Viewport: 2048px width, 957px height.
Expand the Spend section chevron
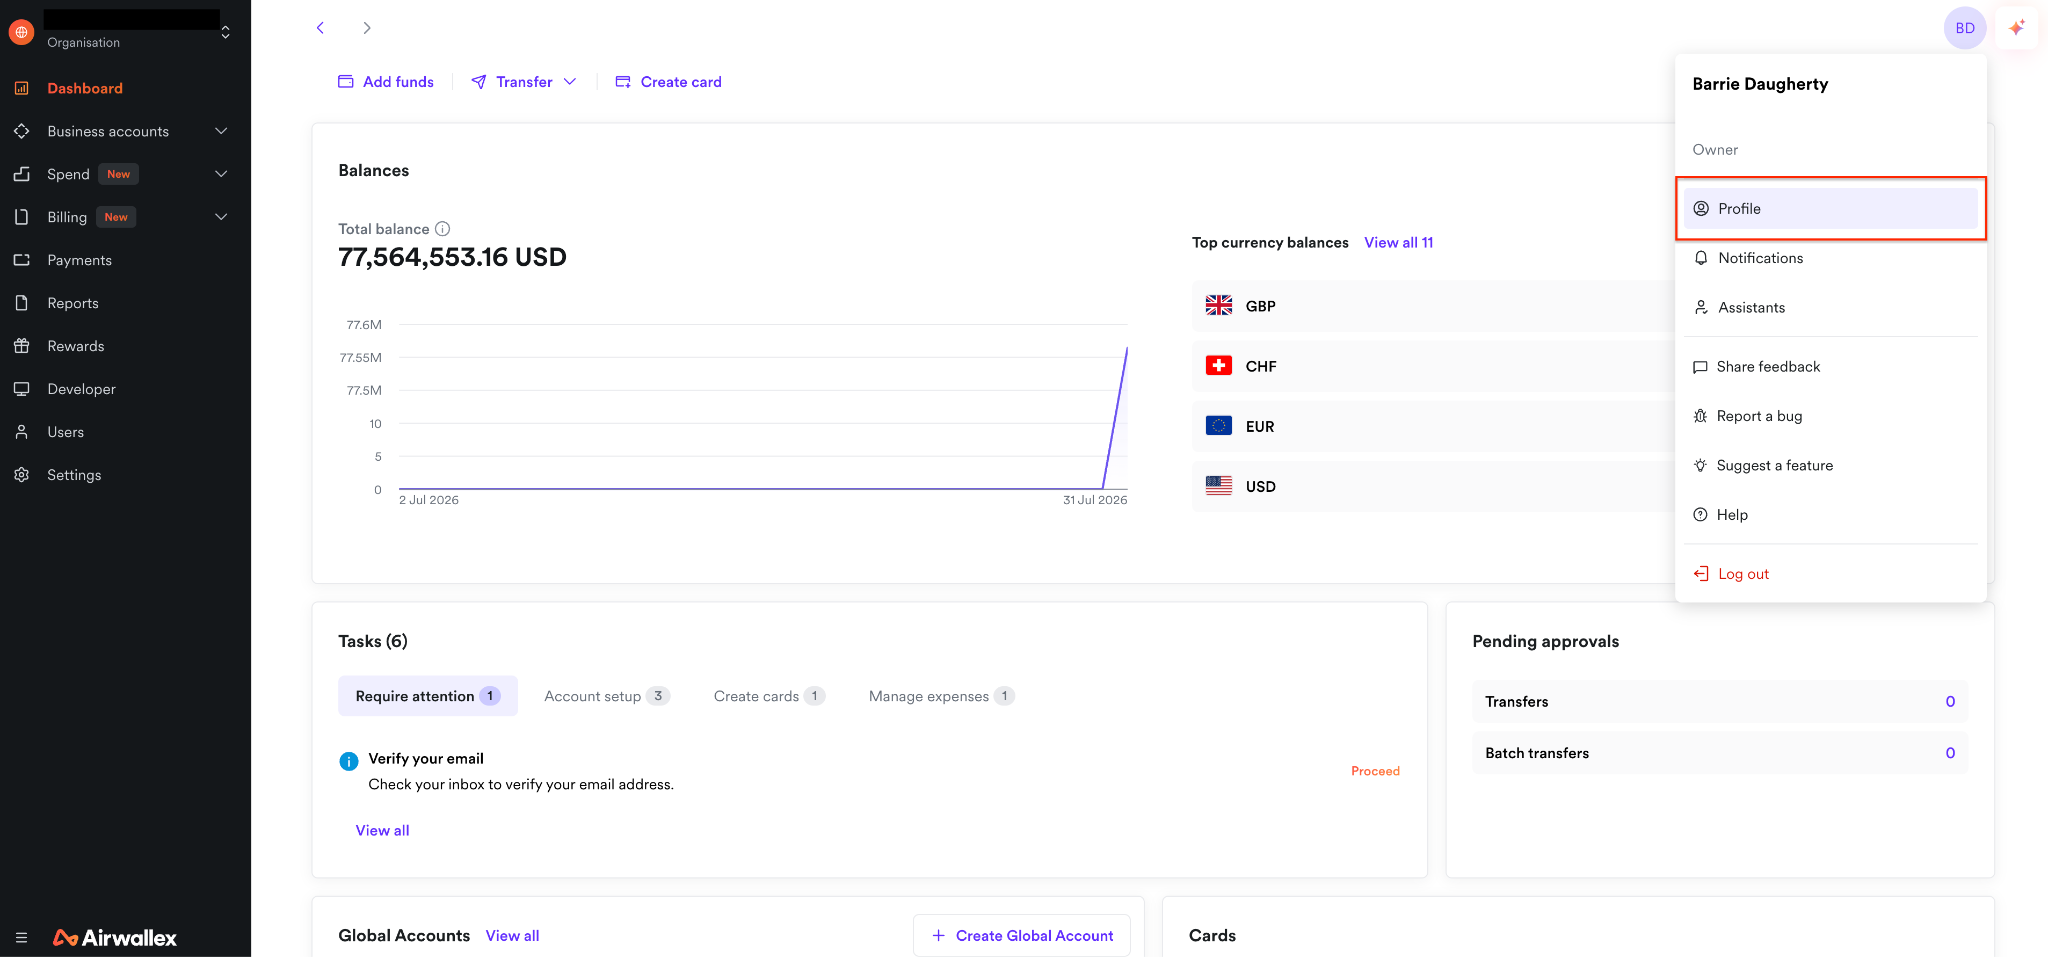pos(221,174)
